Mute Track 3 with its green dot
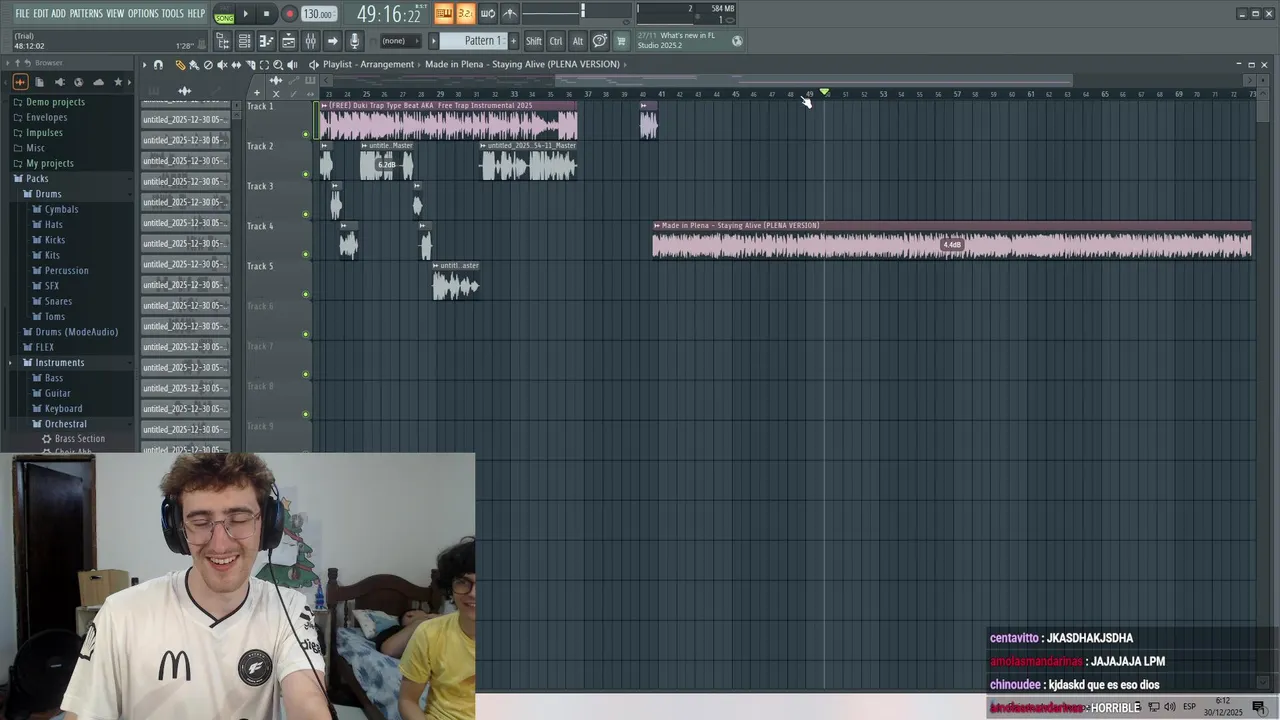This screenshot has height=720, width=1280. 306,214
